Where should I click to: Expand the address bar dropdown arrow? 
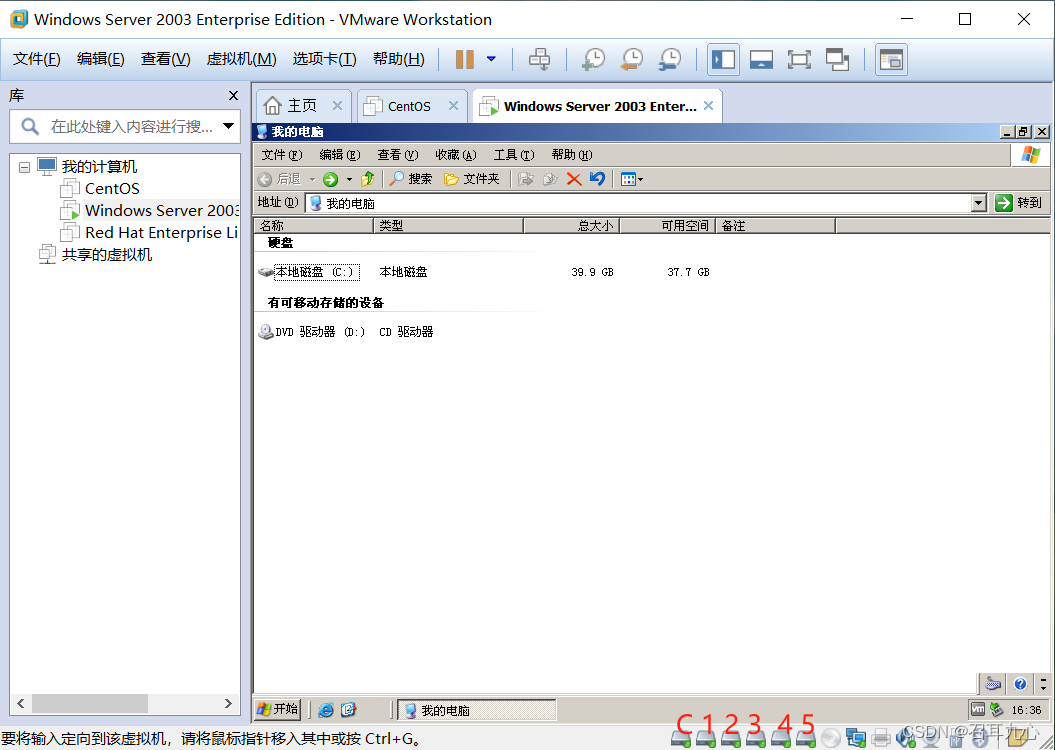pyautogui.click(x=979, y=203)
